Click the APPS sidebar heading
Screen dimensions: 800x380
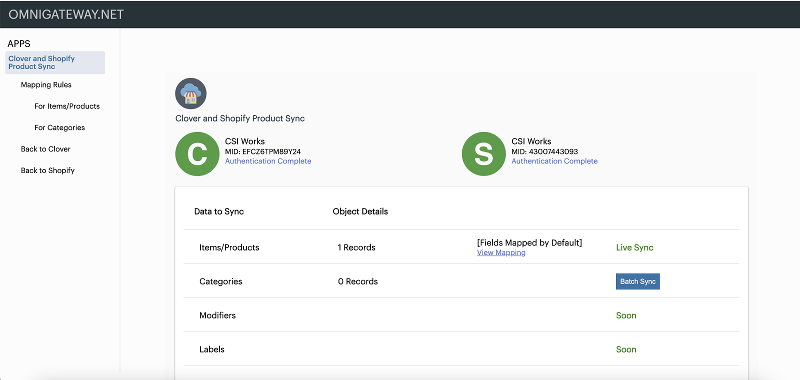[19, 44]
